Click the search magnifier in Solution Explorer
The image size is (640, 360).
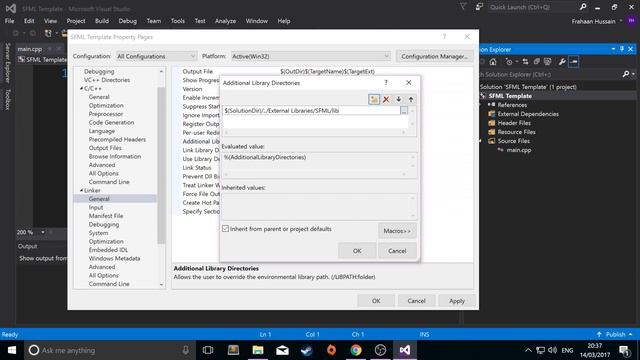626,74
